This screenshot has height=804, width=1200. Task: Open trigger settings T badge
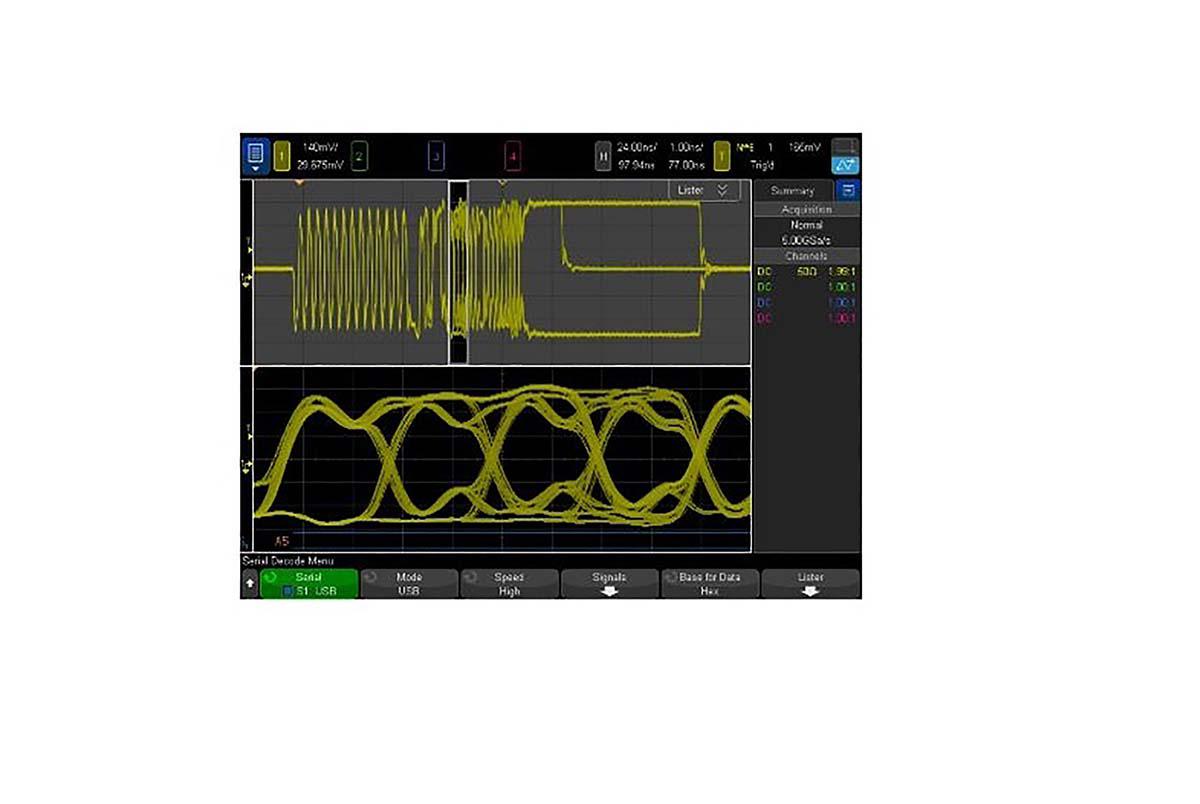721,155
